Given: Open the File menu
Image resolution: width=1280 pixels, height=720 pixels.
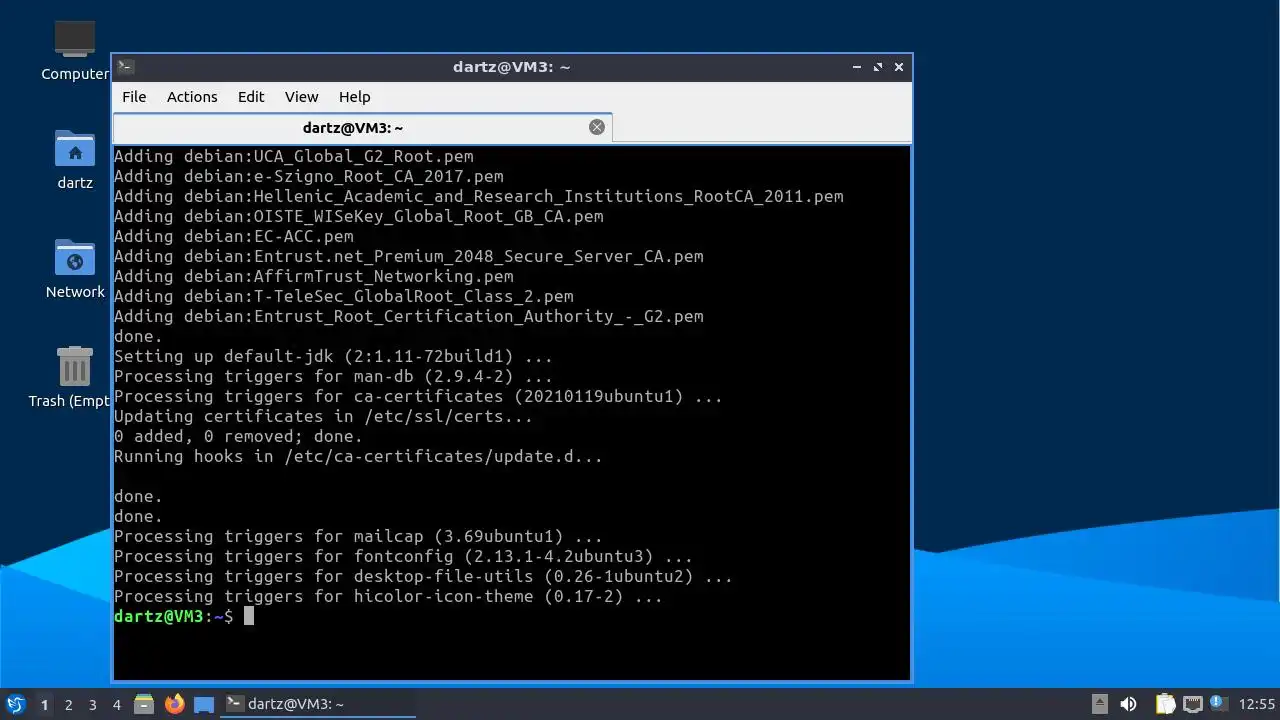Looking at the screenshot, I should click(x=134, y=97).
